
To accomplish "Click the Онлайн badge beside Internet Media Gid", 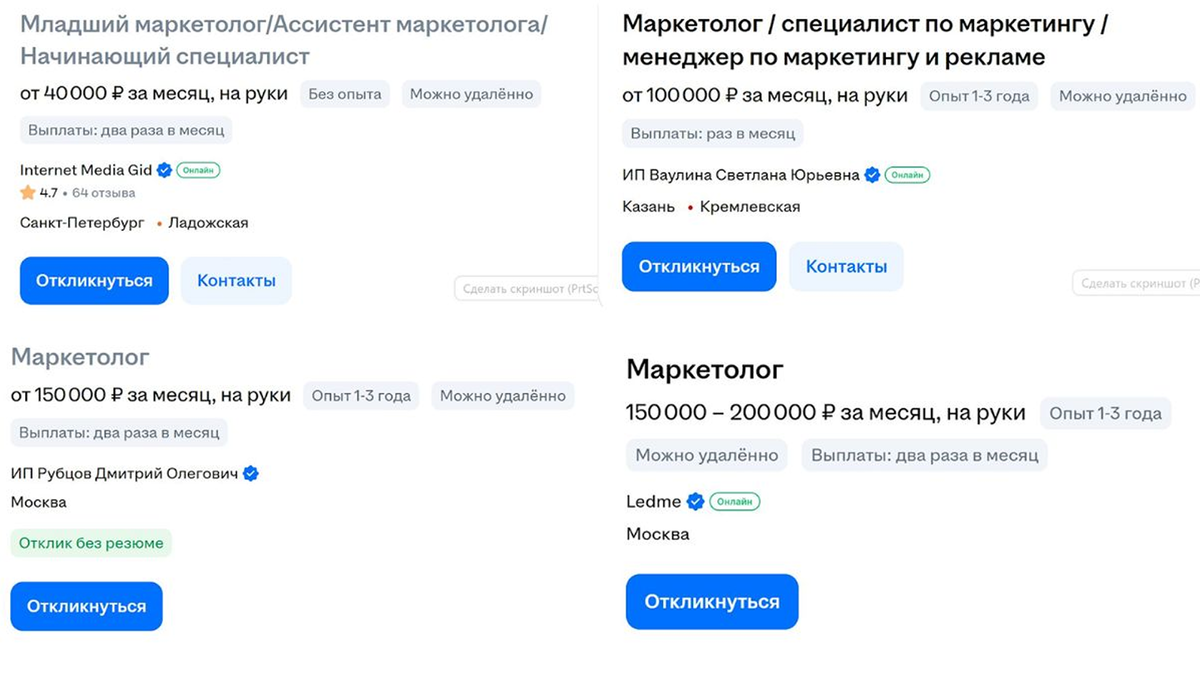I will [x=199, y=170].
